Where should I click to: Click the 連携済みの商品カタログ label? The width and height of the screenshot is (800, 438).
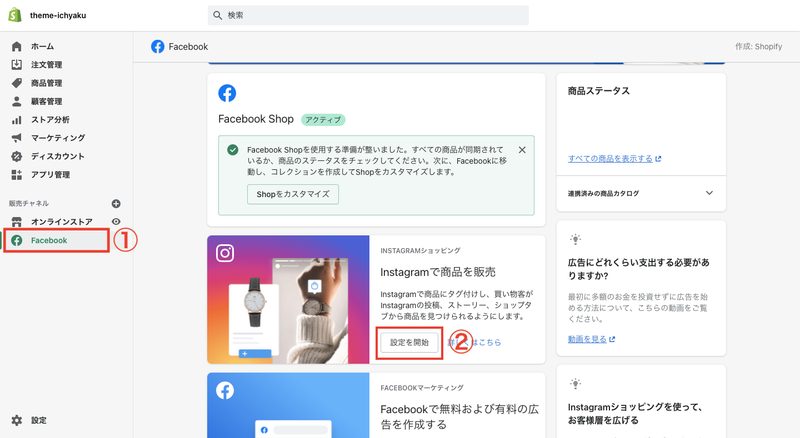(x=603, y=193)
